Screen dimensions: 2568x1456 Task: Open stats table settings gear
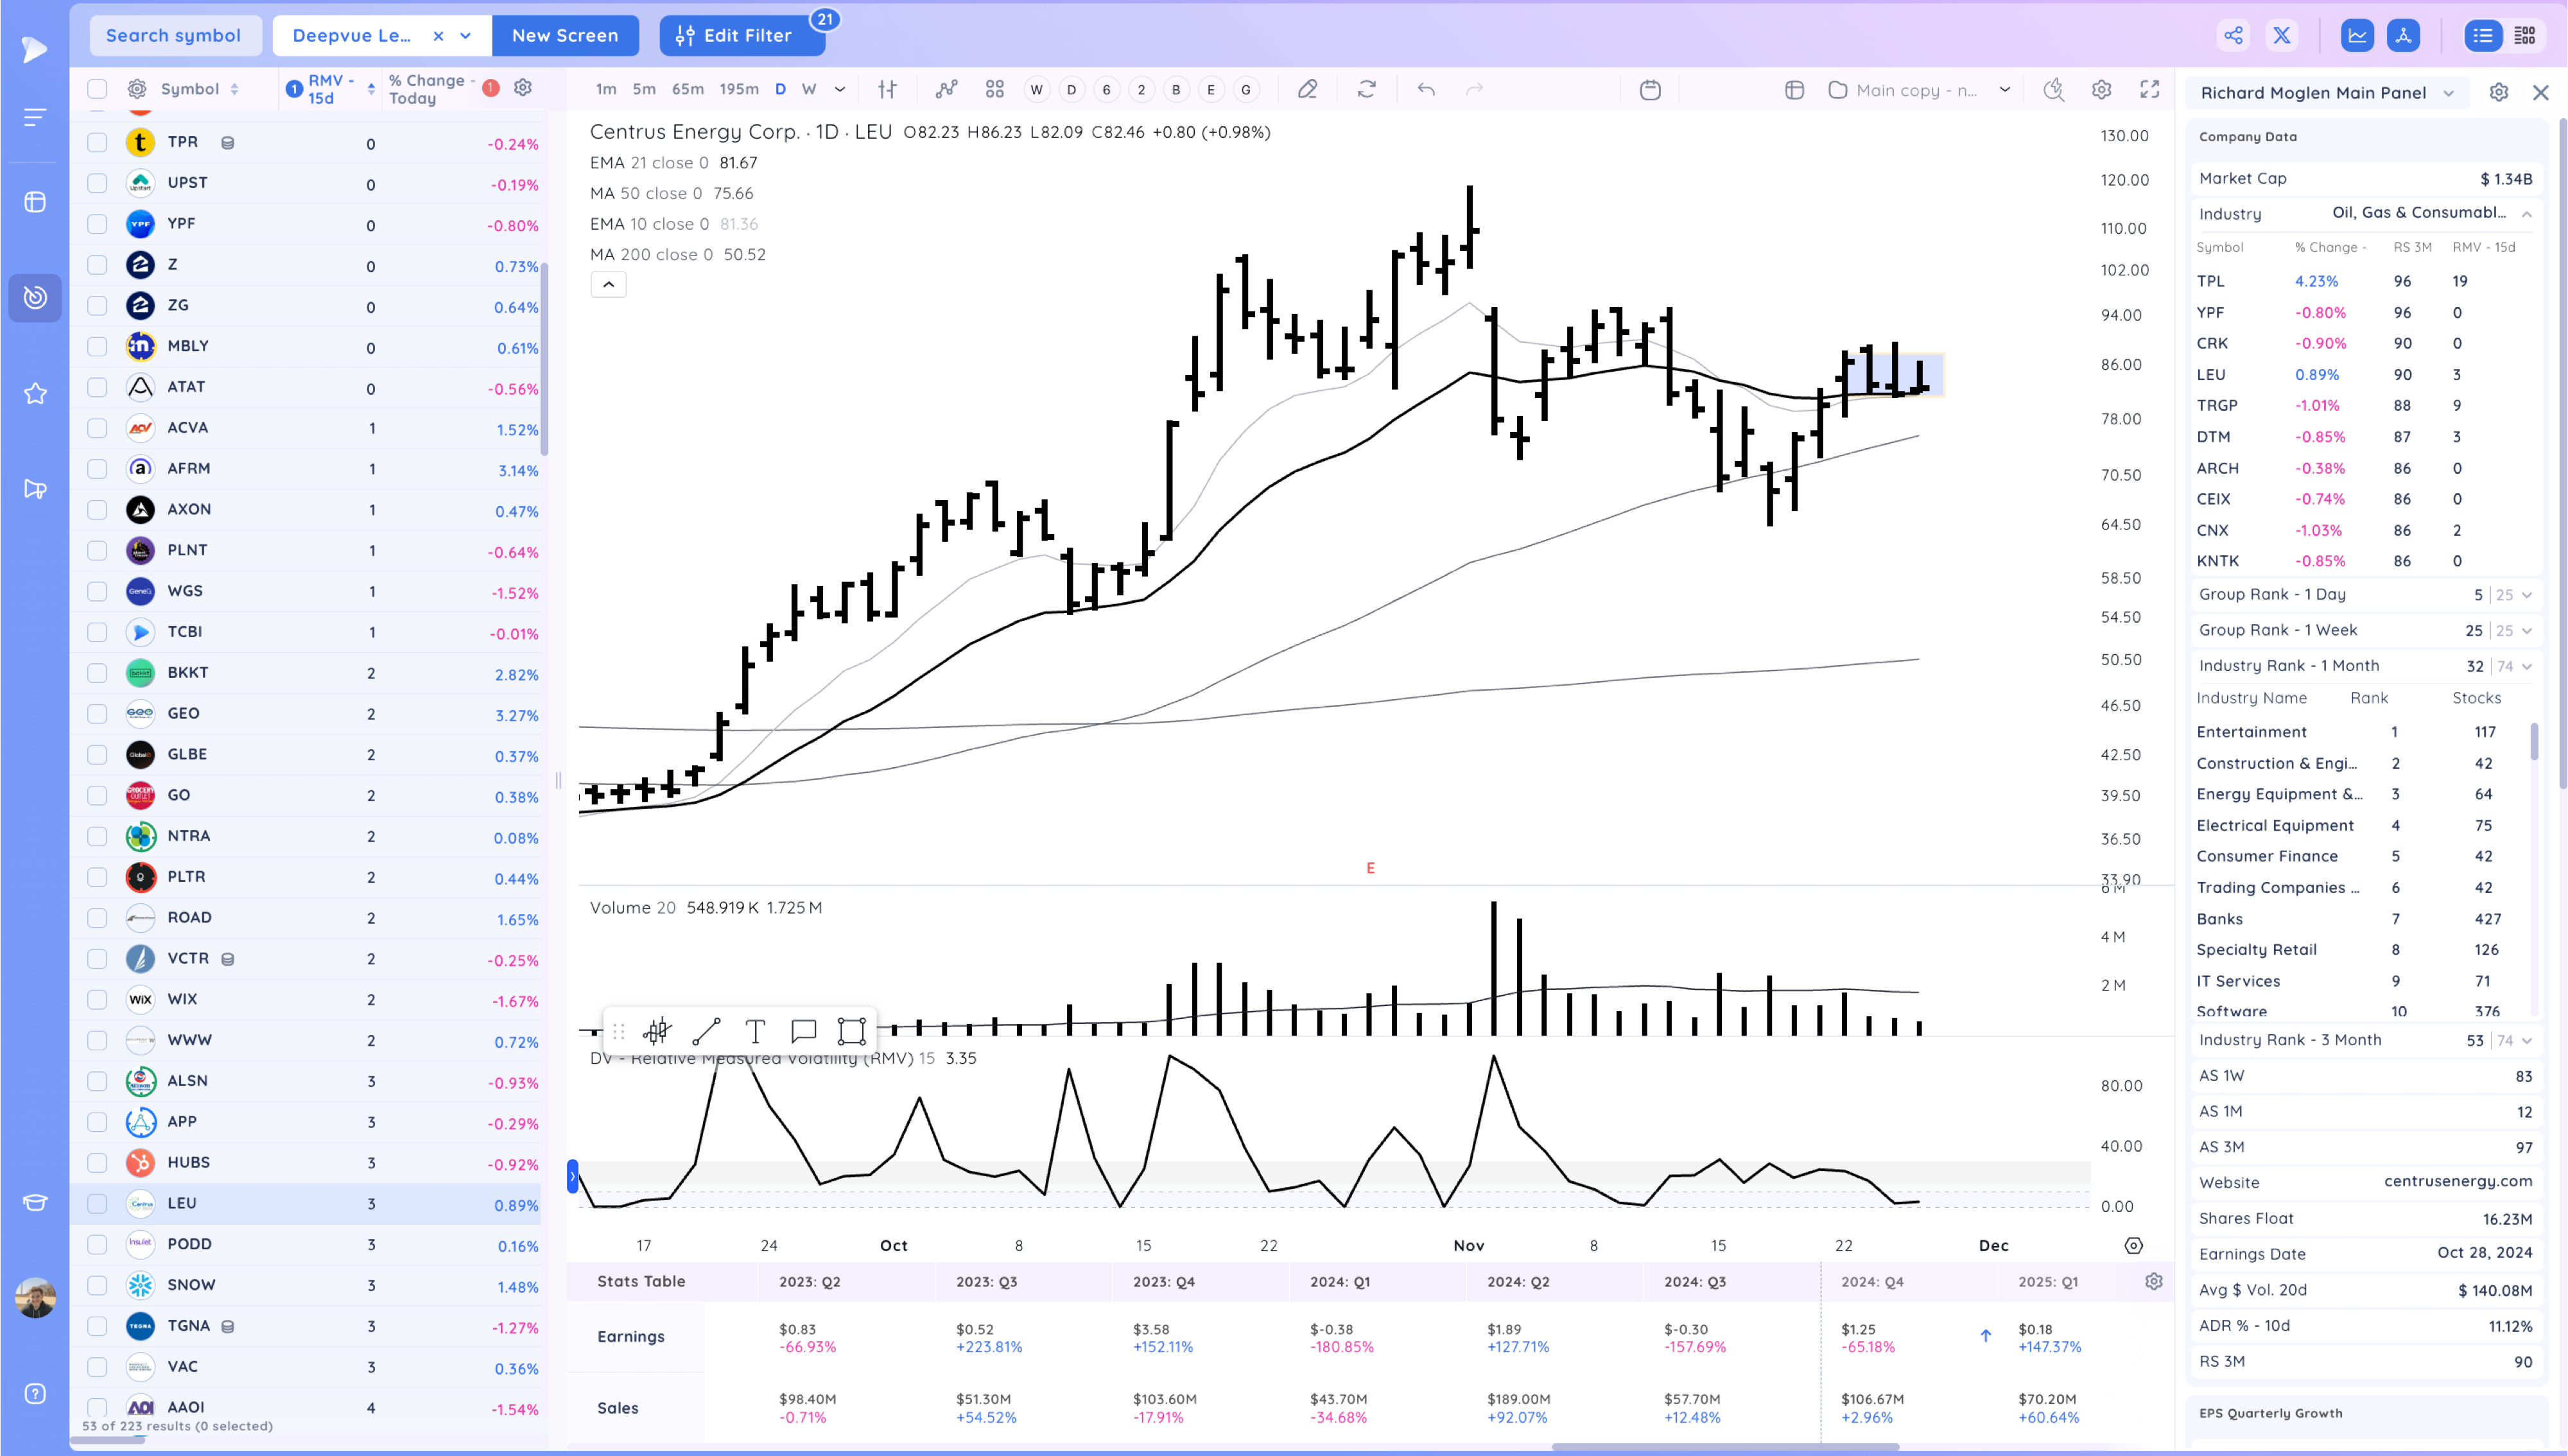point(2154,1281)
